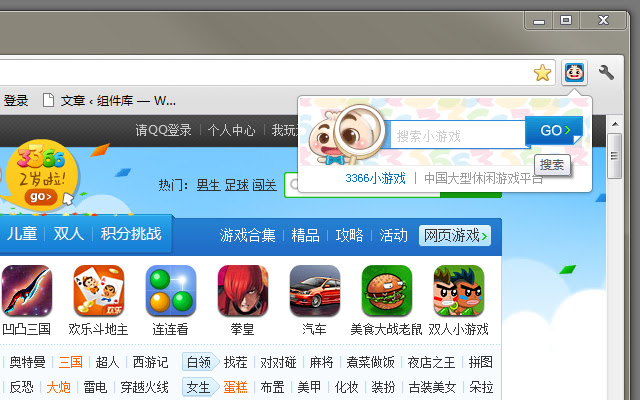Click the 西游记 tag

pos(150,362)
